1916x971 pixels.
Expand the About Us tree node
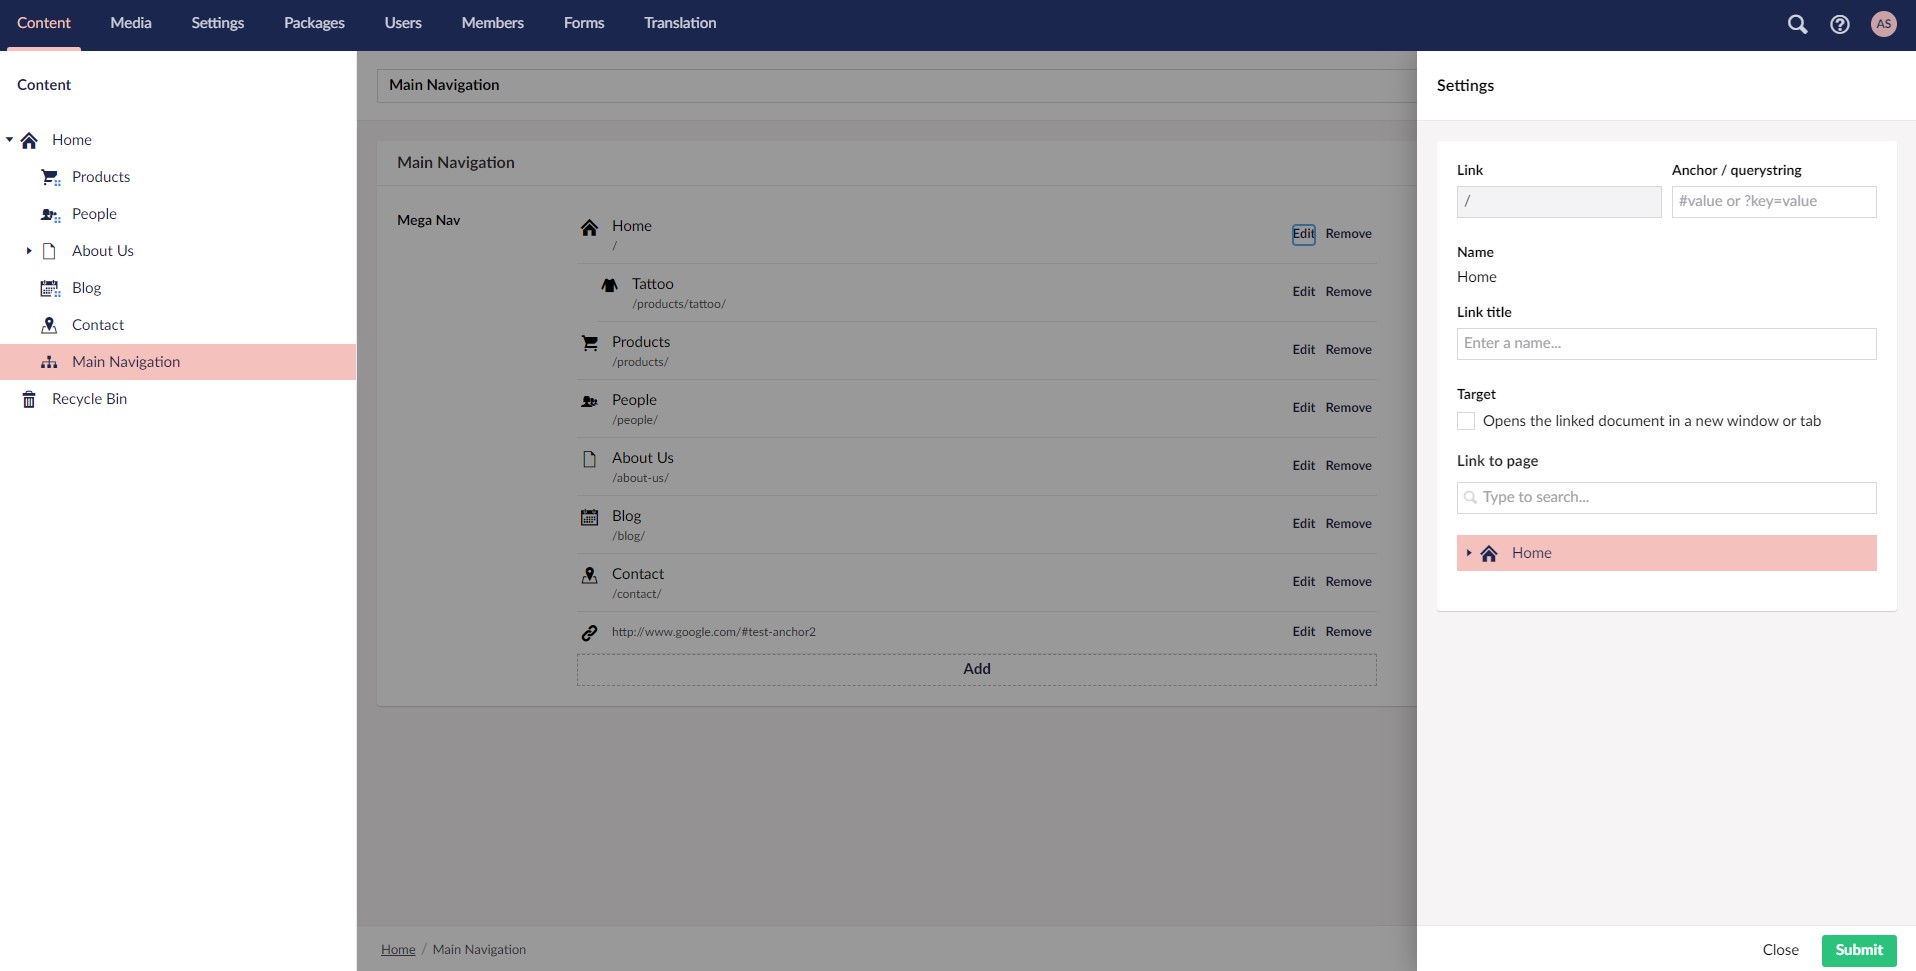point(29,251)
